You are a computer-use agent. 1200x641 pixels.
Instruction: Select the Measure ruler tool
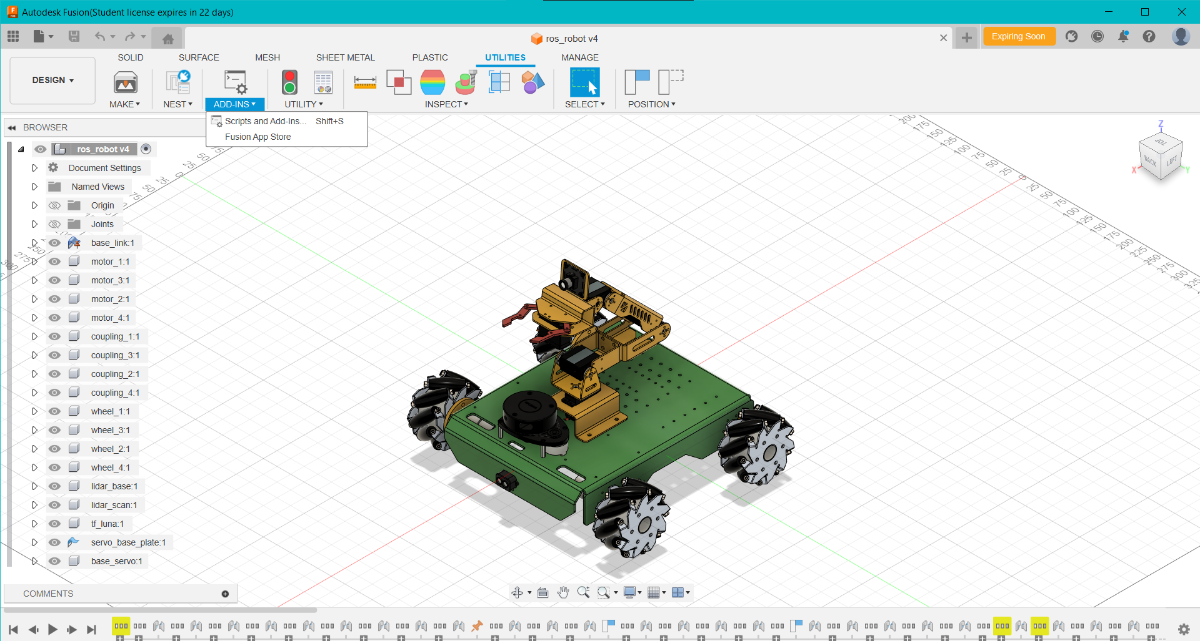tap(365, 83)
